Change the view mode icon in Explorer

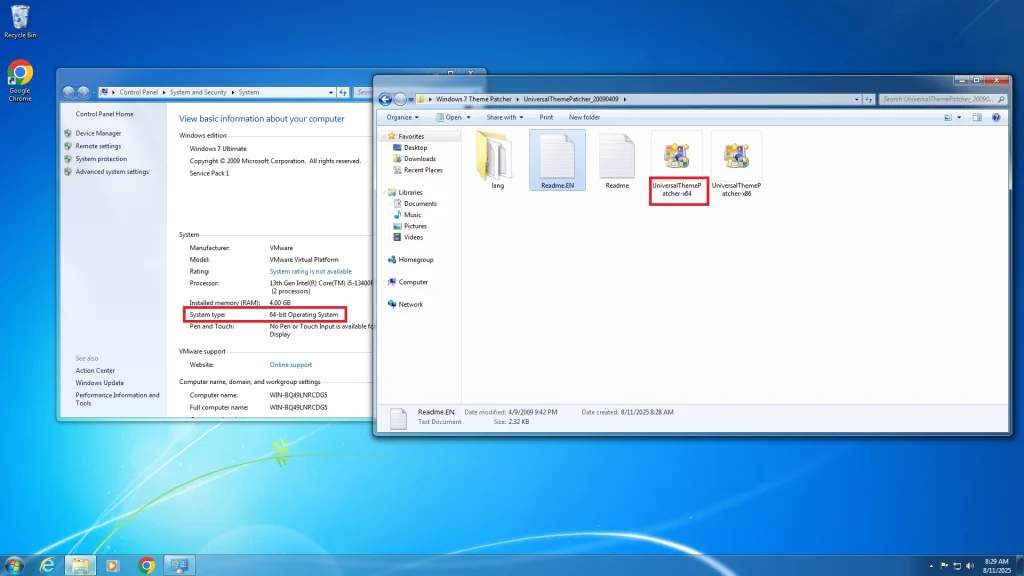point(948,118)
